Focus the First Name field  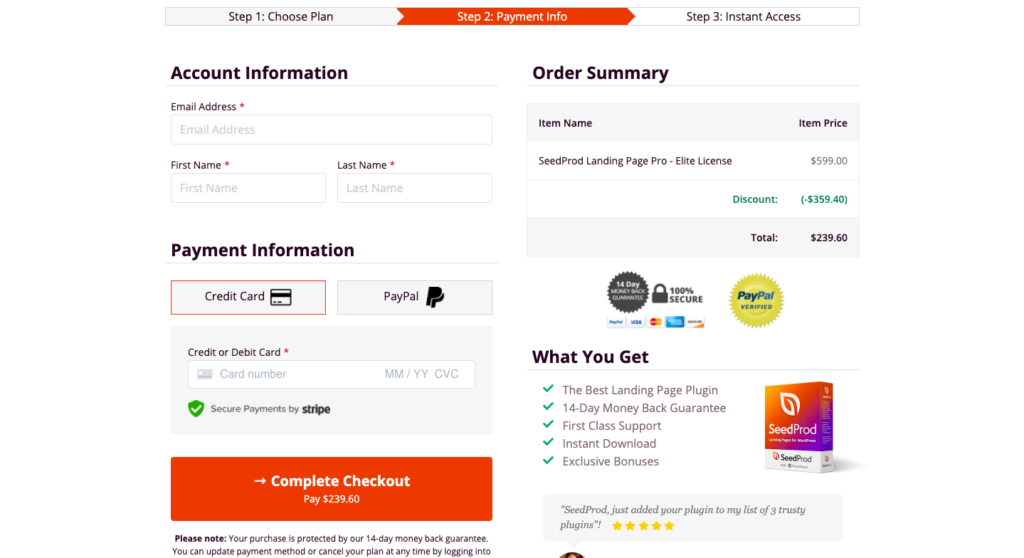click(248, 188)
